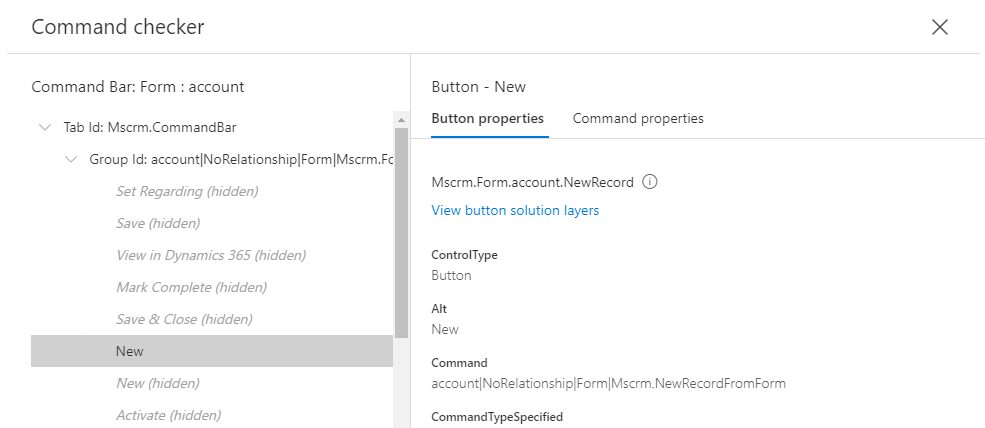Select New (hidden) tree entry
The width and height of the screenshot is (985, 428).
(x=157, y=383)
